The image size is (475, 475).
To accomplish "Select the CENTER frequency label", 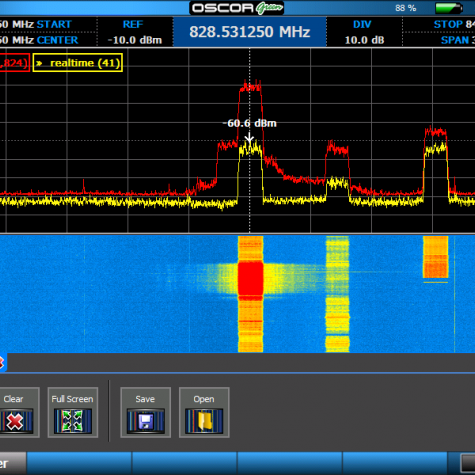I will point(58,40).
